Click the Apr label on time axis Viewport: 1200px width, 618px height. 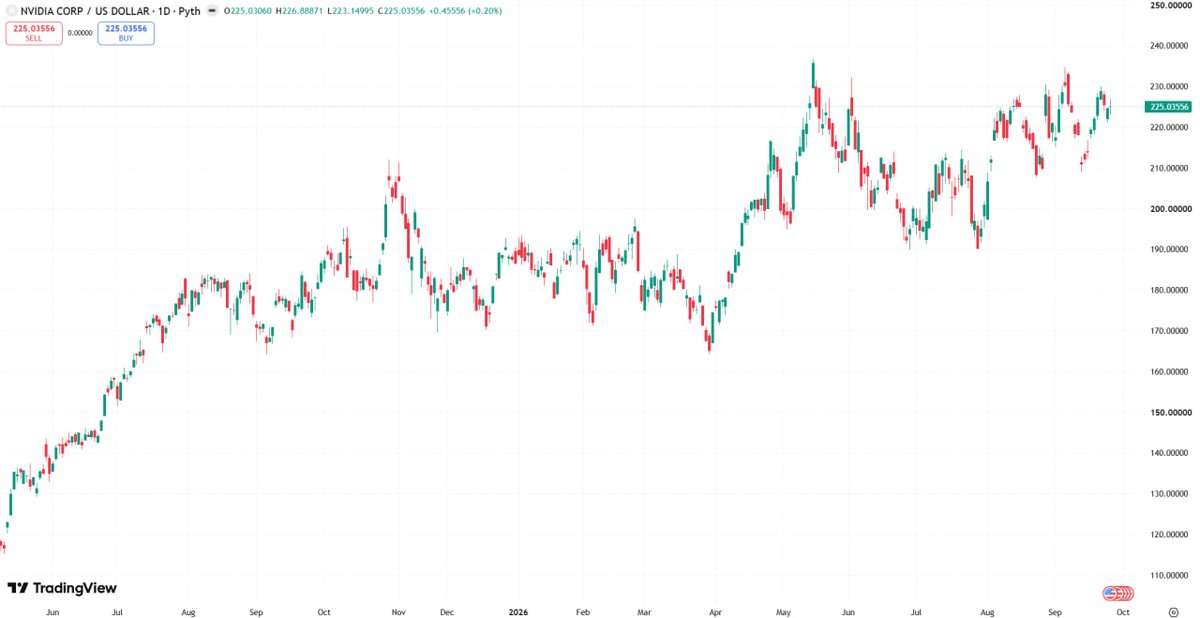point(714,610)
